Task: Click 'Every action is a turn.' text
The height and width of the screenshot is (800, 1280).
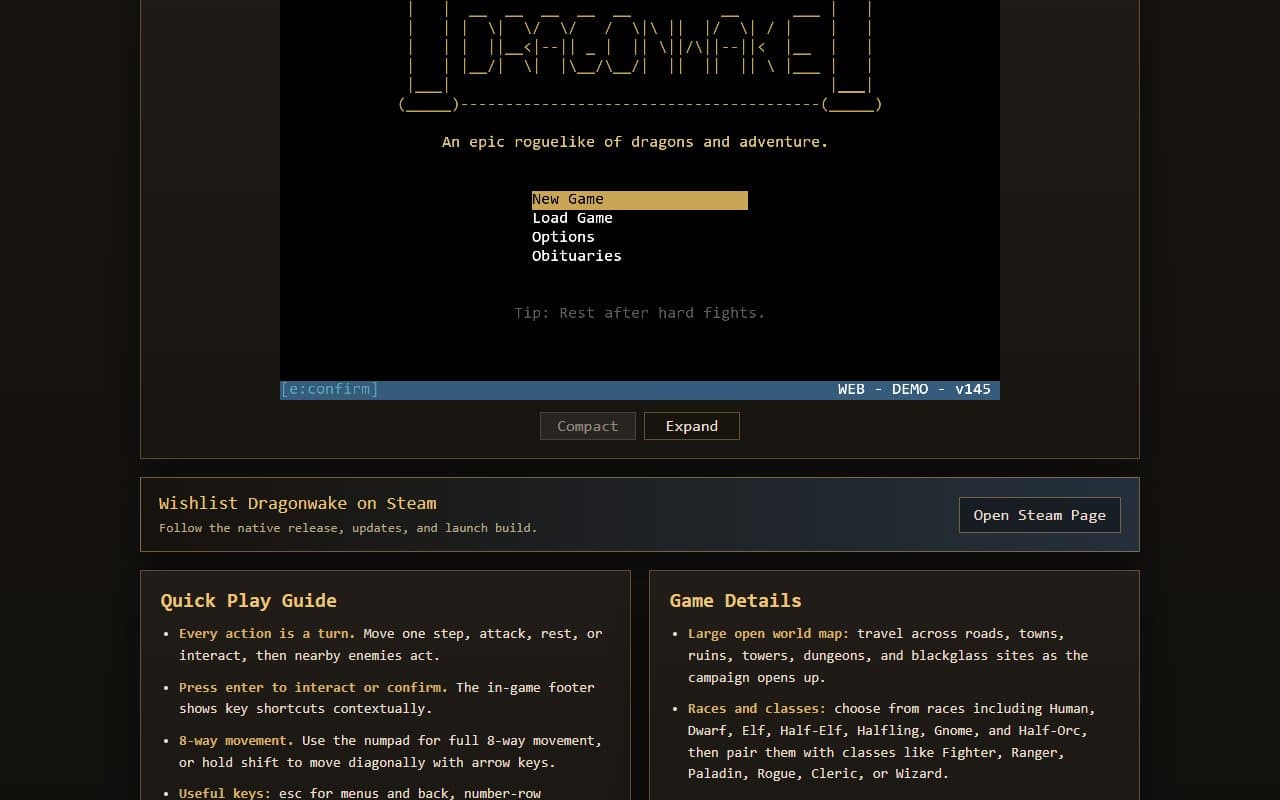Action: tap(267, 634)
